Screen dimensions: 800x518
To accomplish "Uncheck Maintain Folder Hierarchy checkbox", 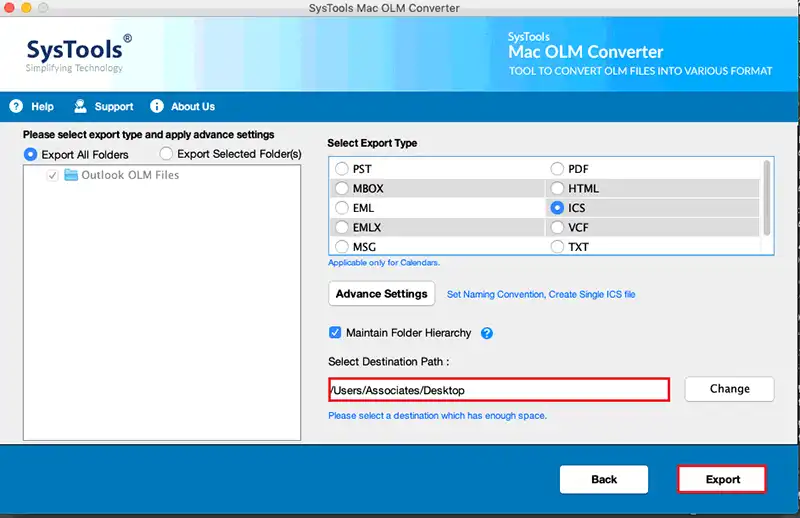I will coord(335,333).
